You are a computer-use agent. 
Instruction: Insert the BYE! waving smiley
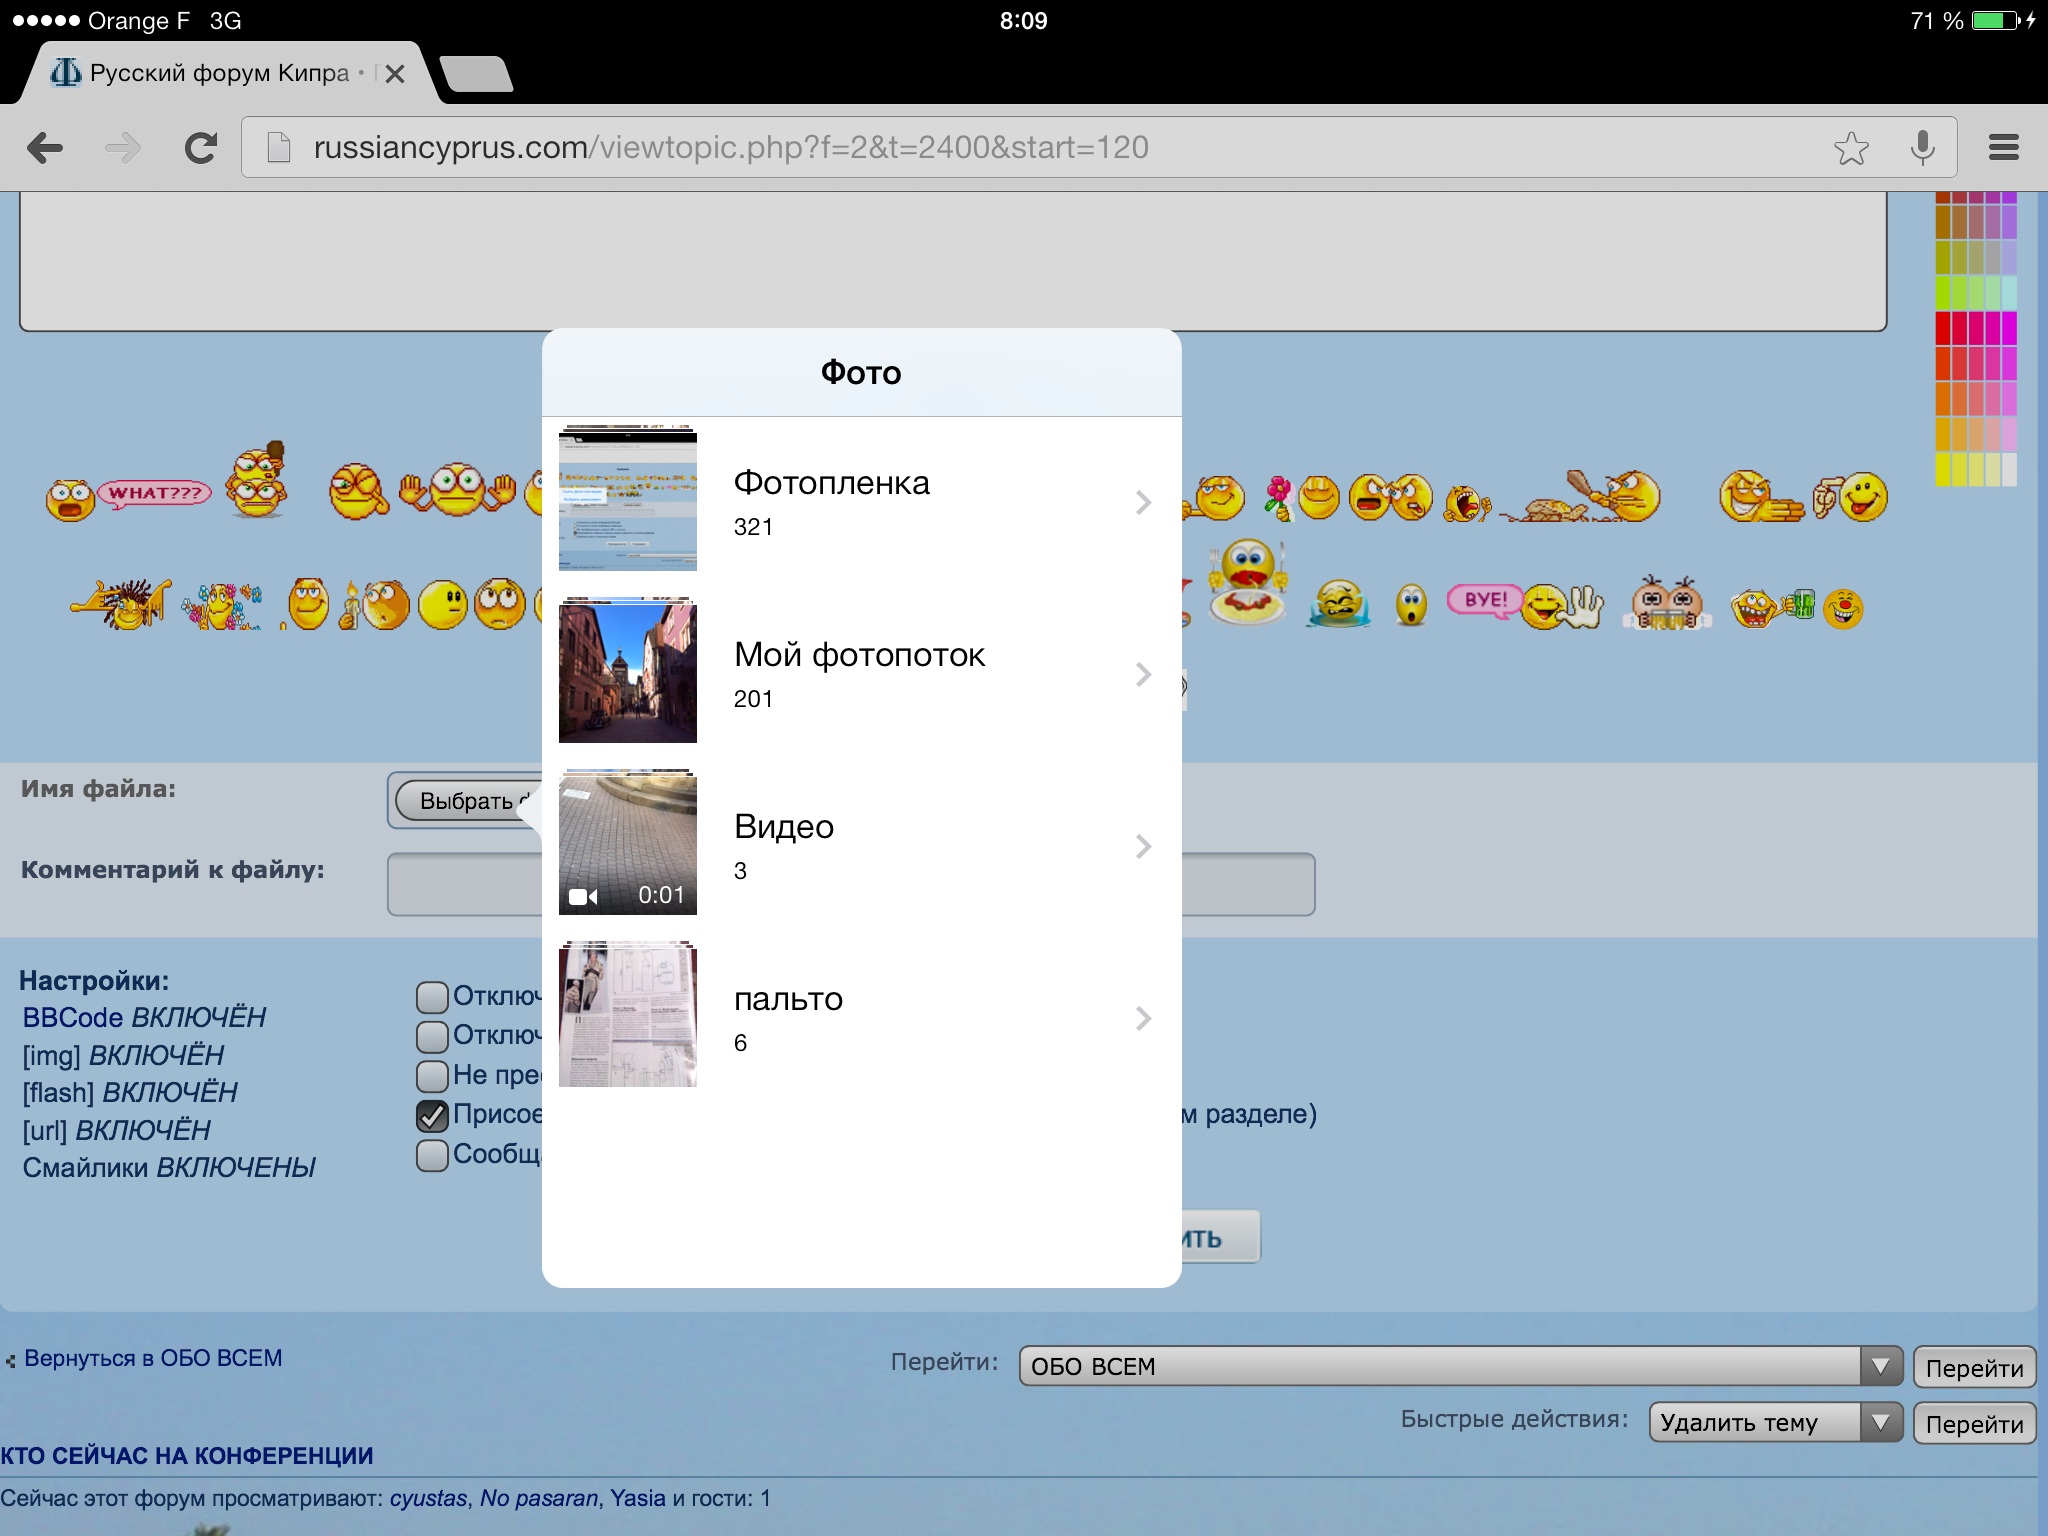coord(1523,603)
